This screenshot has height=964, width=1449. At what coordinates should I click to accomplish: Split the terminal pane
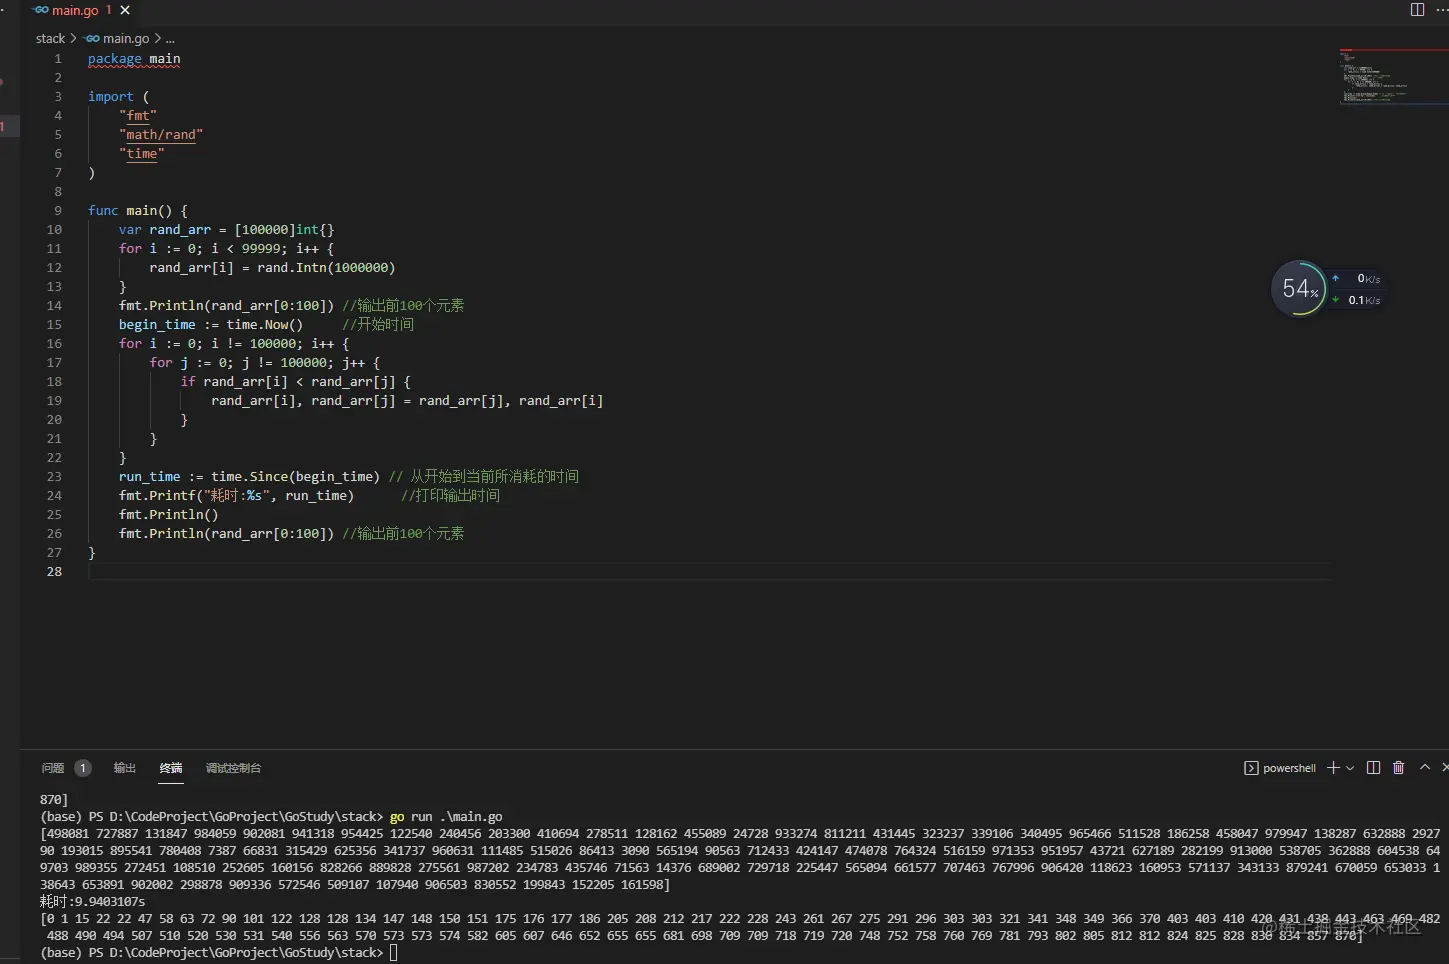[x=1373, y=768]
